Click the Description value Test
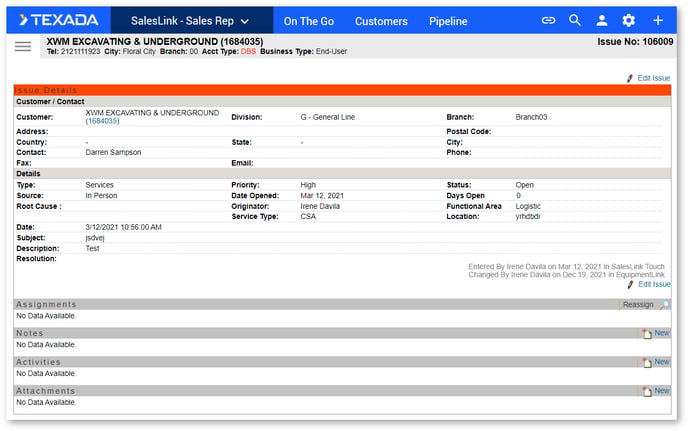 pyautogui.click(x=92, y=248)
